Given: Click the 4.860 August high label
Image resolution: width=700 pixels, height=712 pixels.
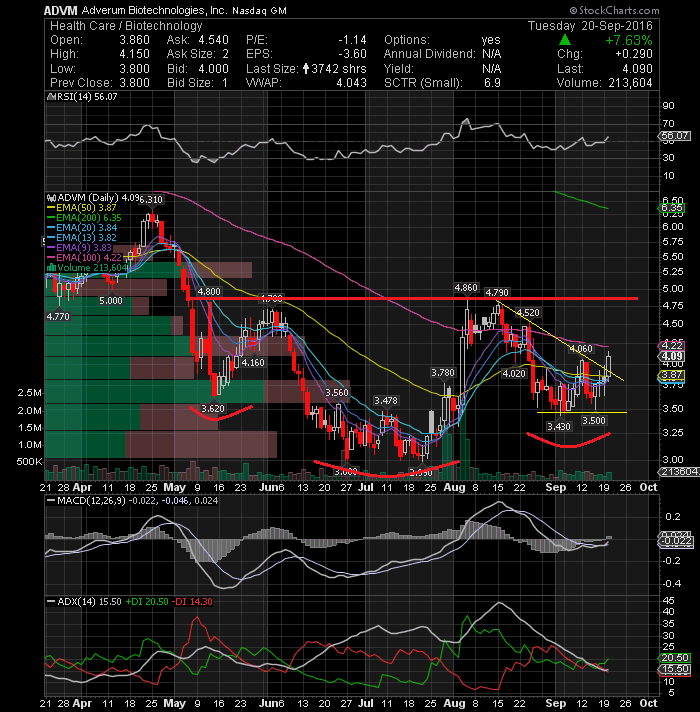Looking at the screenshot, I should (466, 288).
